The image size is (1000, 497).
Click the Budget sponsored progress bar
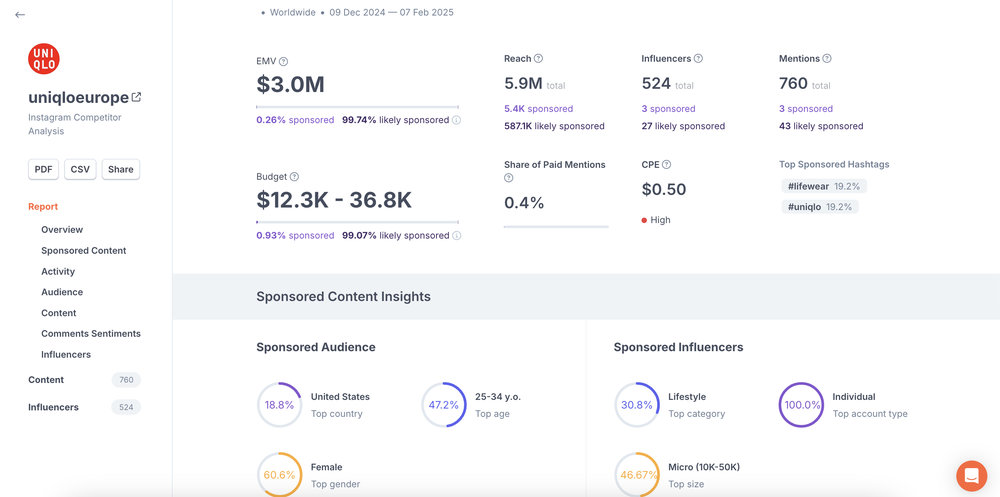pyautogui.click(x=357, y=222)
